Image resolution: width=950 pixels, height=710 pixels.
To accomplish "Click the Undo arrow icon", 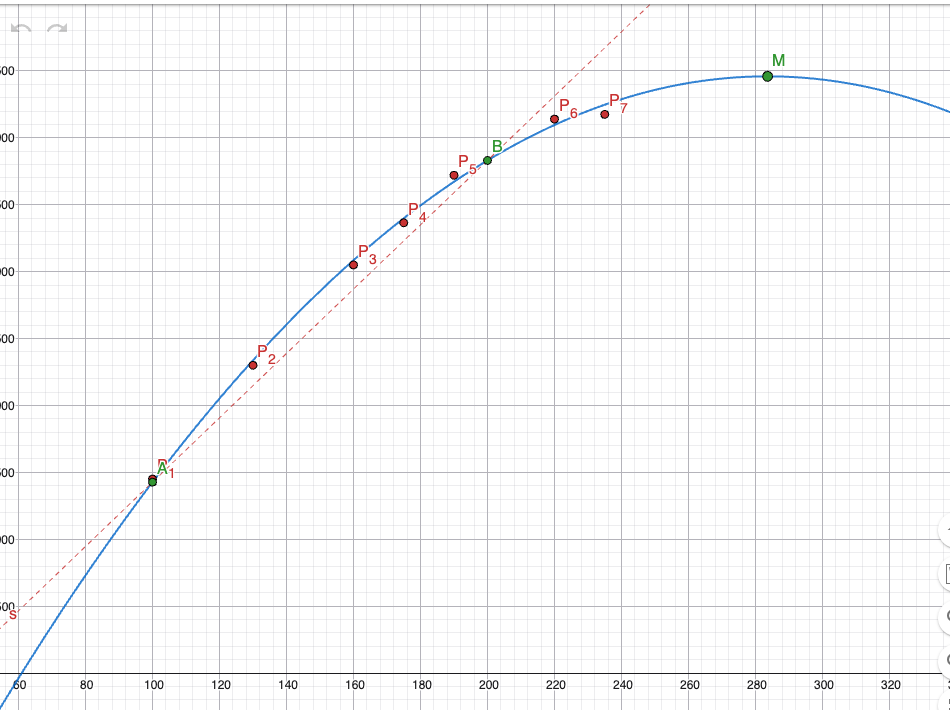I will (21, 28).
